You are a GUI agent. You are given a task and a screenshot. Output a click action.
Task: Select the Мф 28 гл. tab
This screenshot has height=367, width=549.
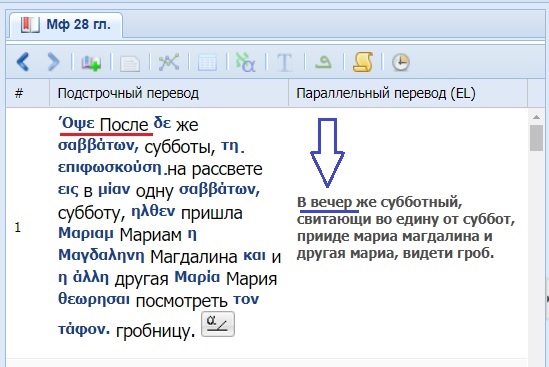coord(66,25)
